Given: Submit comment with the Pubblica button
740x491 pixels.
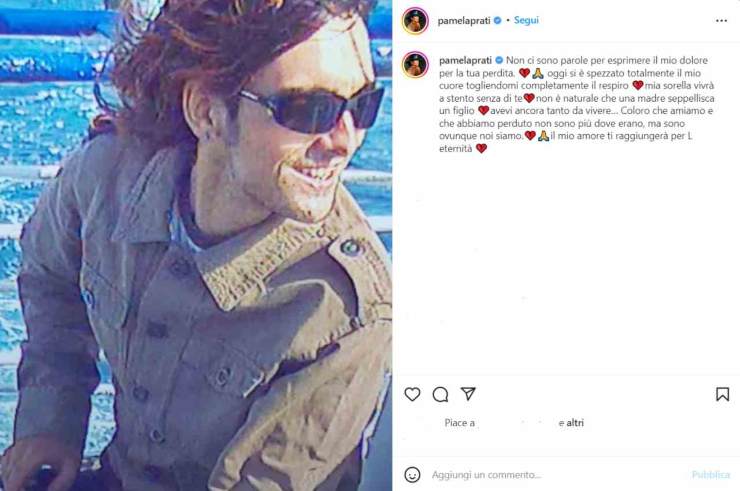Looking at the screenshot, I should (x=711, y=474).
